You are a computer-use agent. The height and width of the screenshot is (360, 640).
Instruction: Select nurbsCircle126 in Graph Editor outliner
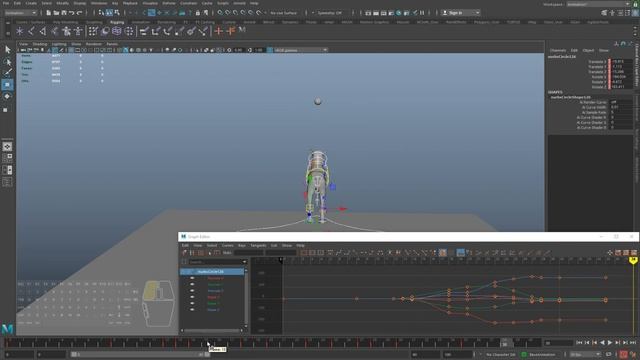[212, 271]
